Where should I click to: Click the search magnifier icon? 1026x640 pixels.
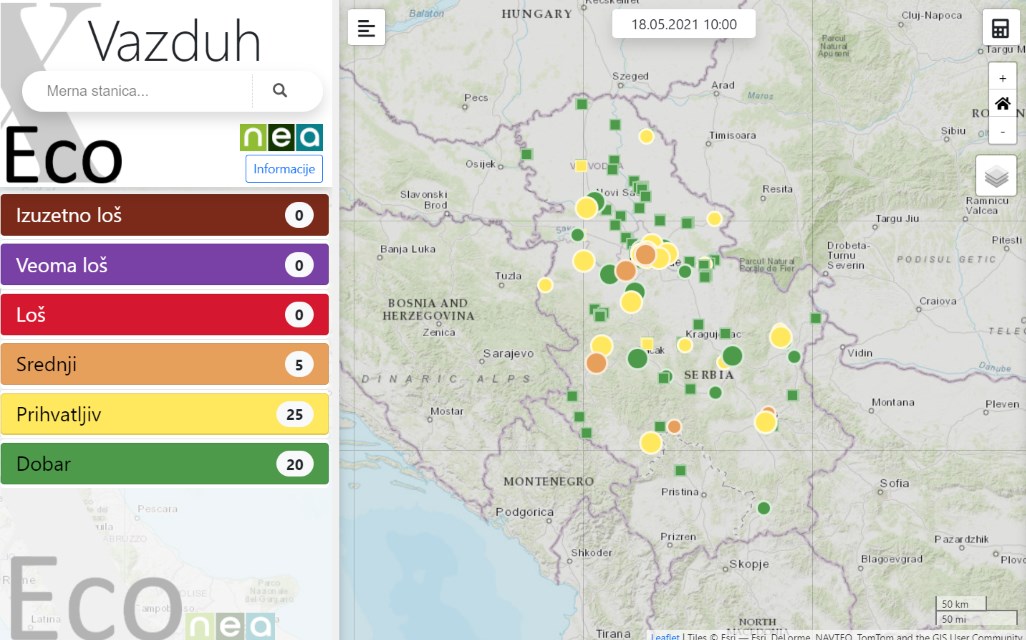click(x=280, y=90)
